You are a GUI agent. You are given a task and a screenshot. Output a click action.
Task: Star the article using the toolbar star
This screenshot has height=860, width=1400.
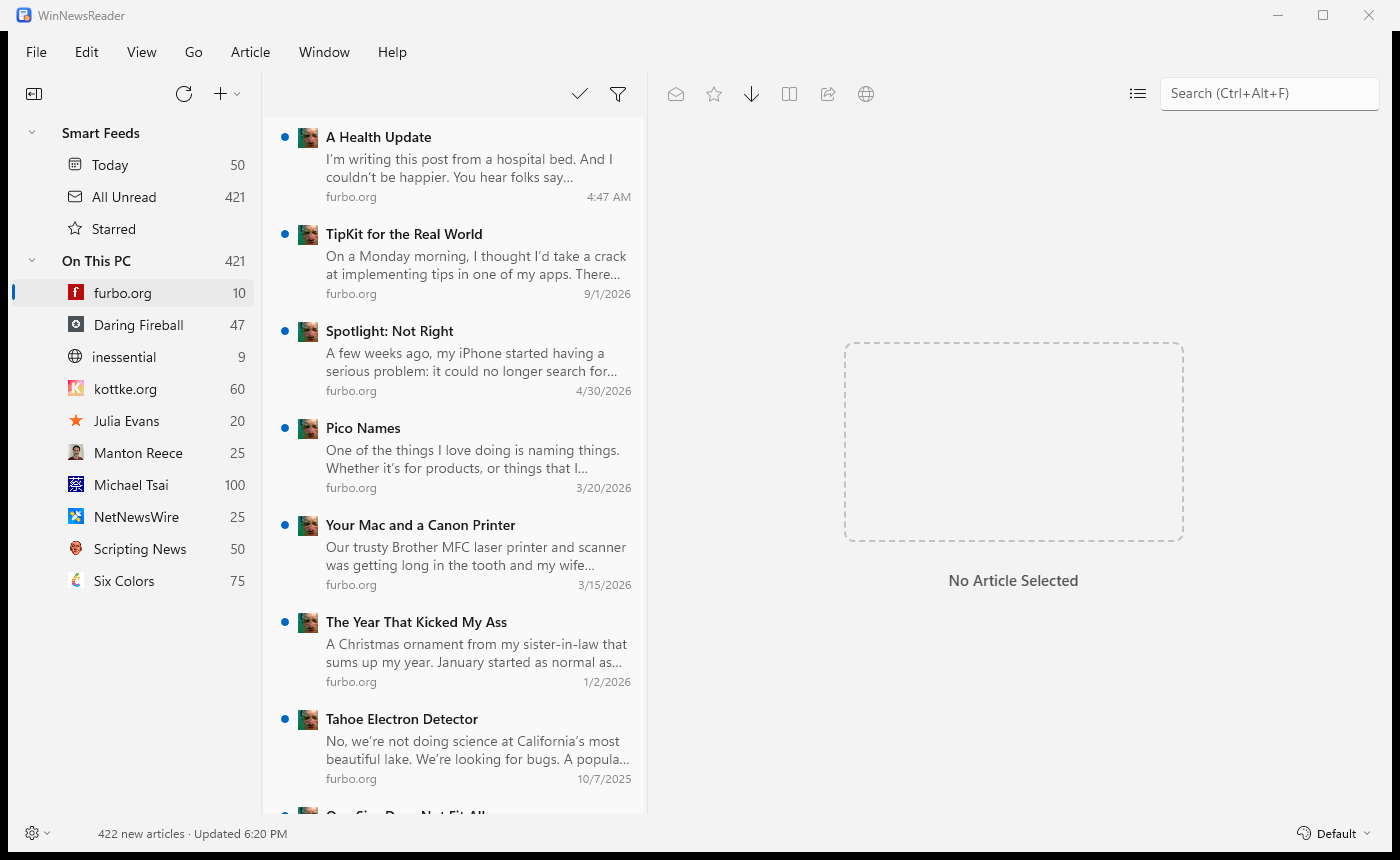[x=714, y=94]
